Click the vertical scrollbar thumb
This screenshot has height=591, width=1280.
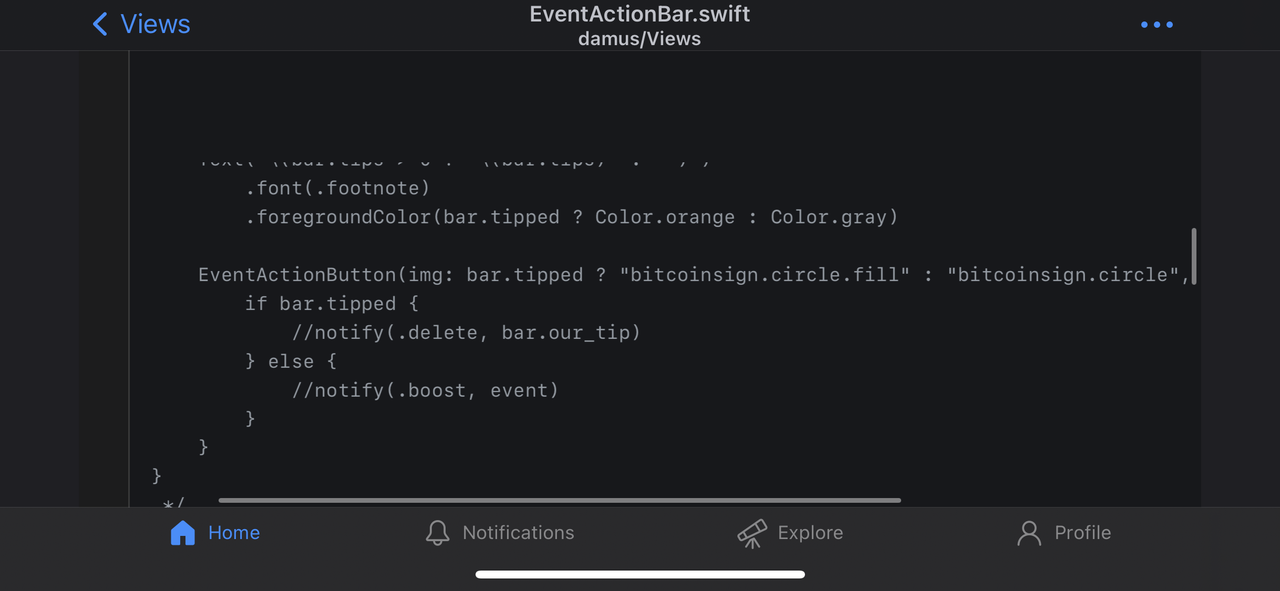[x=1194, y=256]
